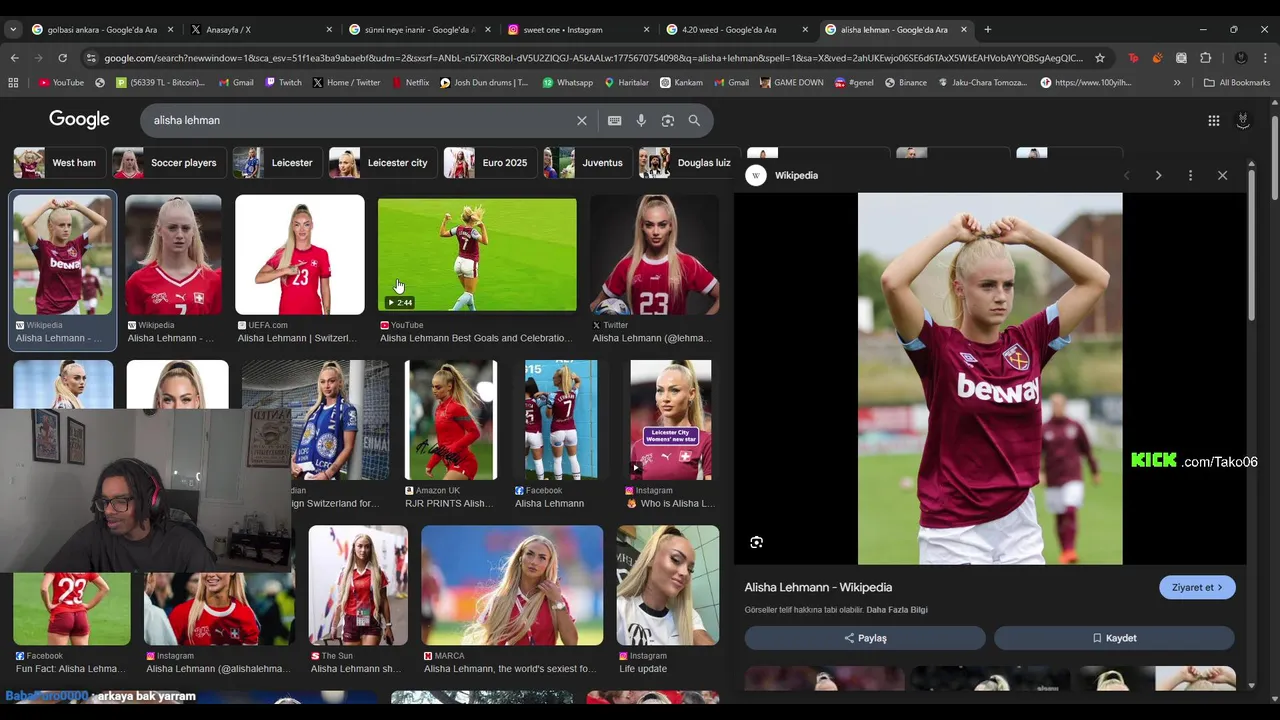Search inside this image with Lens overlay icon
Image resolution: width=1280 pixels, height=720 pixels.
[756, 542]
